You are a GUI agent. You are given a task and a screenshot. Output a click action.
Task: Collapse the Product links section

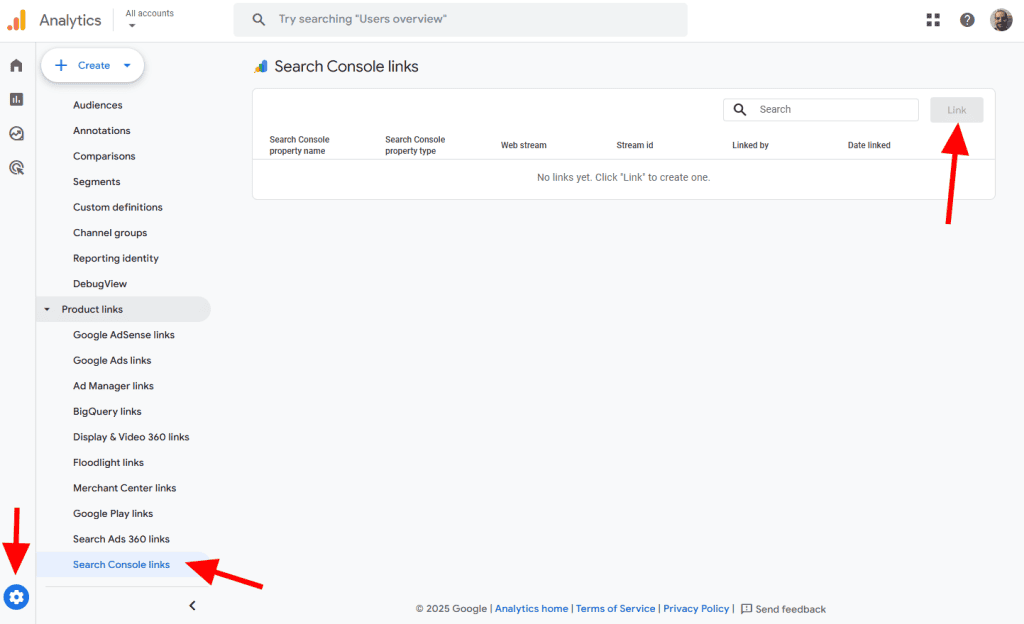pos(47,310)
